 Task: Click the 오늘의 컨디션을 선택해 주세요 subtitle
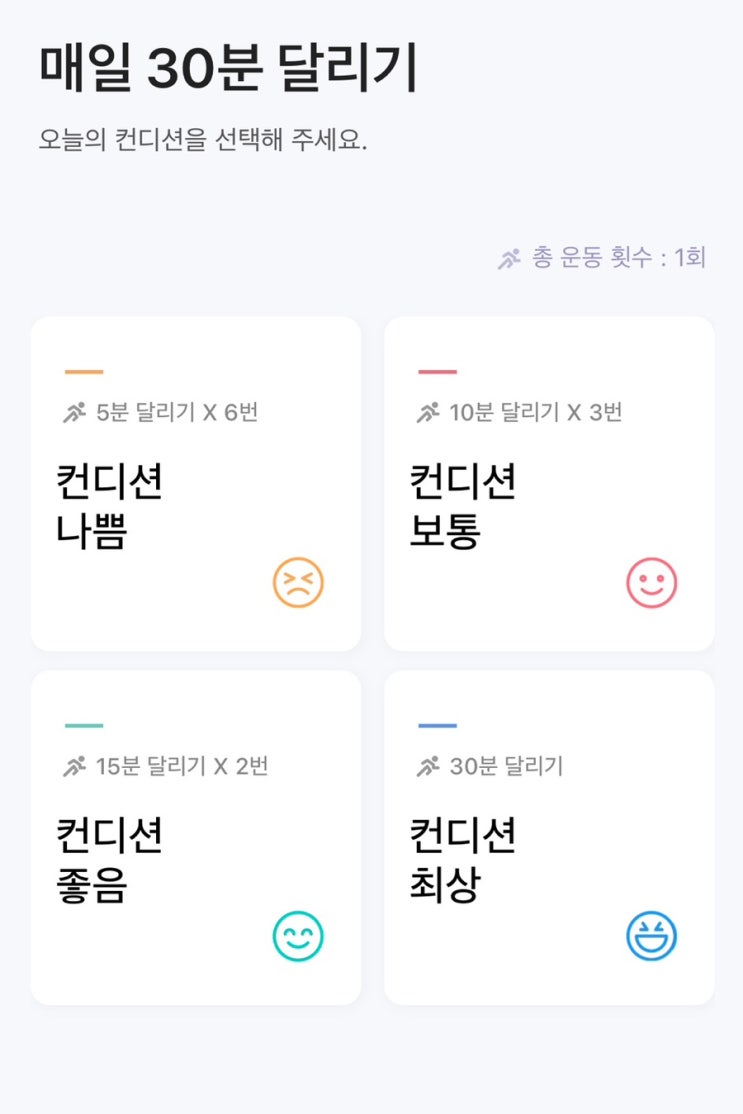[x=203, y=140]
